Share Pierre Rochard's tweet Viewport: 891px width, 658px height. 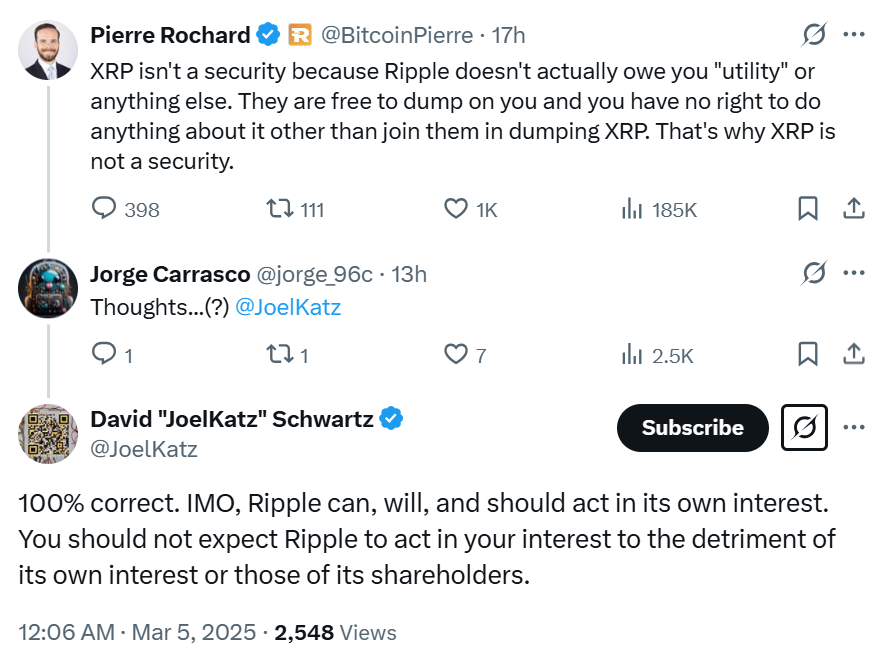[853, 209]
